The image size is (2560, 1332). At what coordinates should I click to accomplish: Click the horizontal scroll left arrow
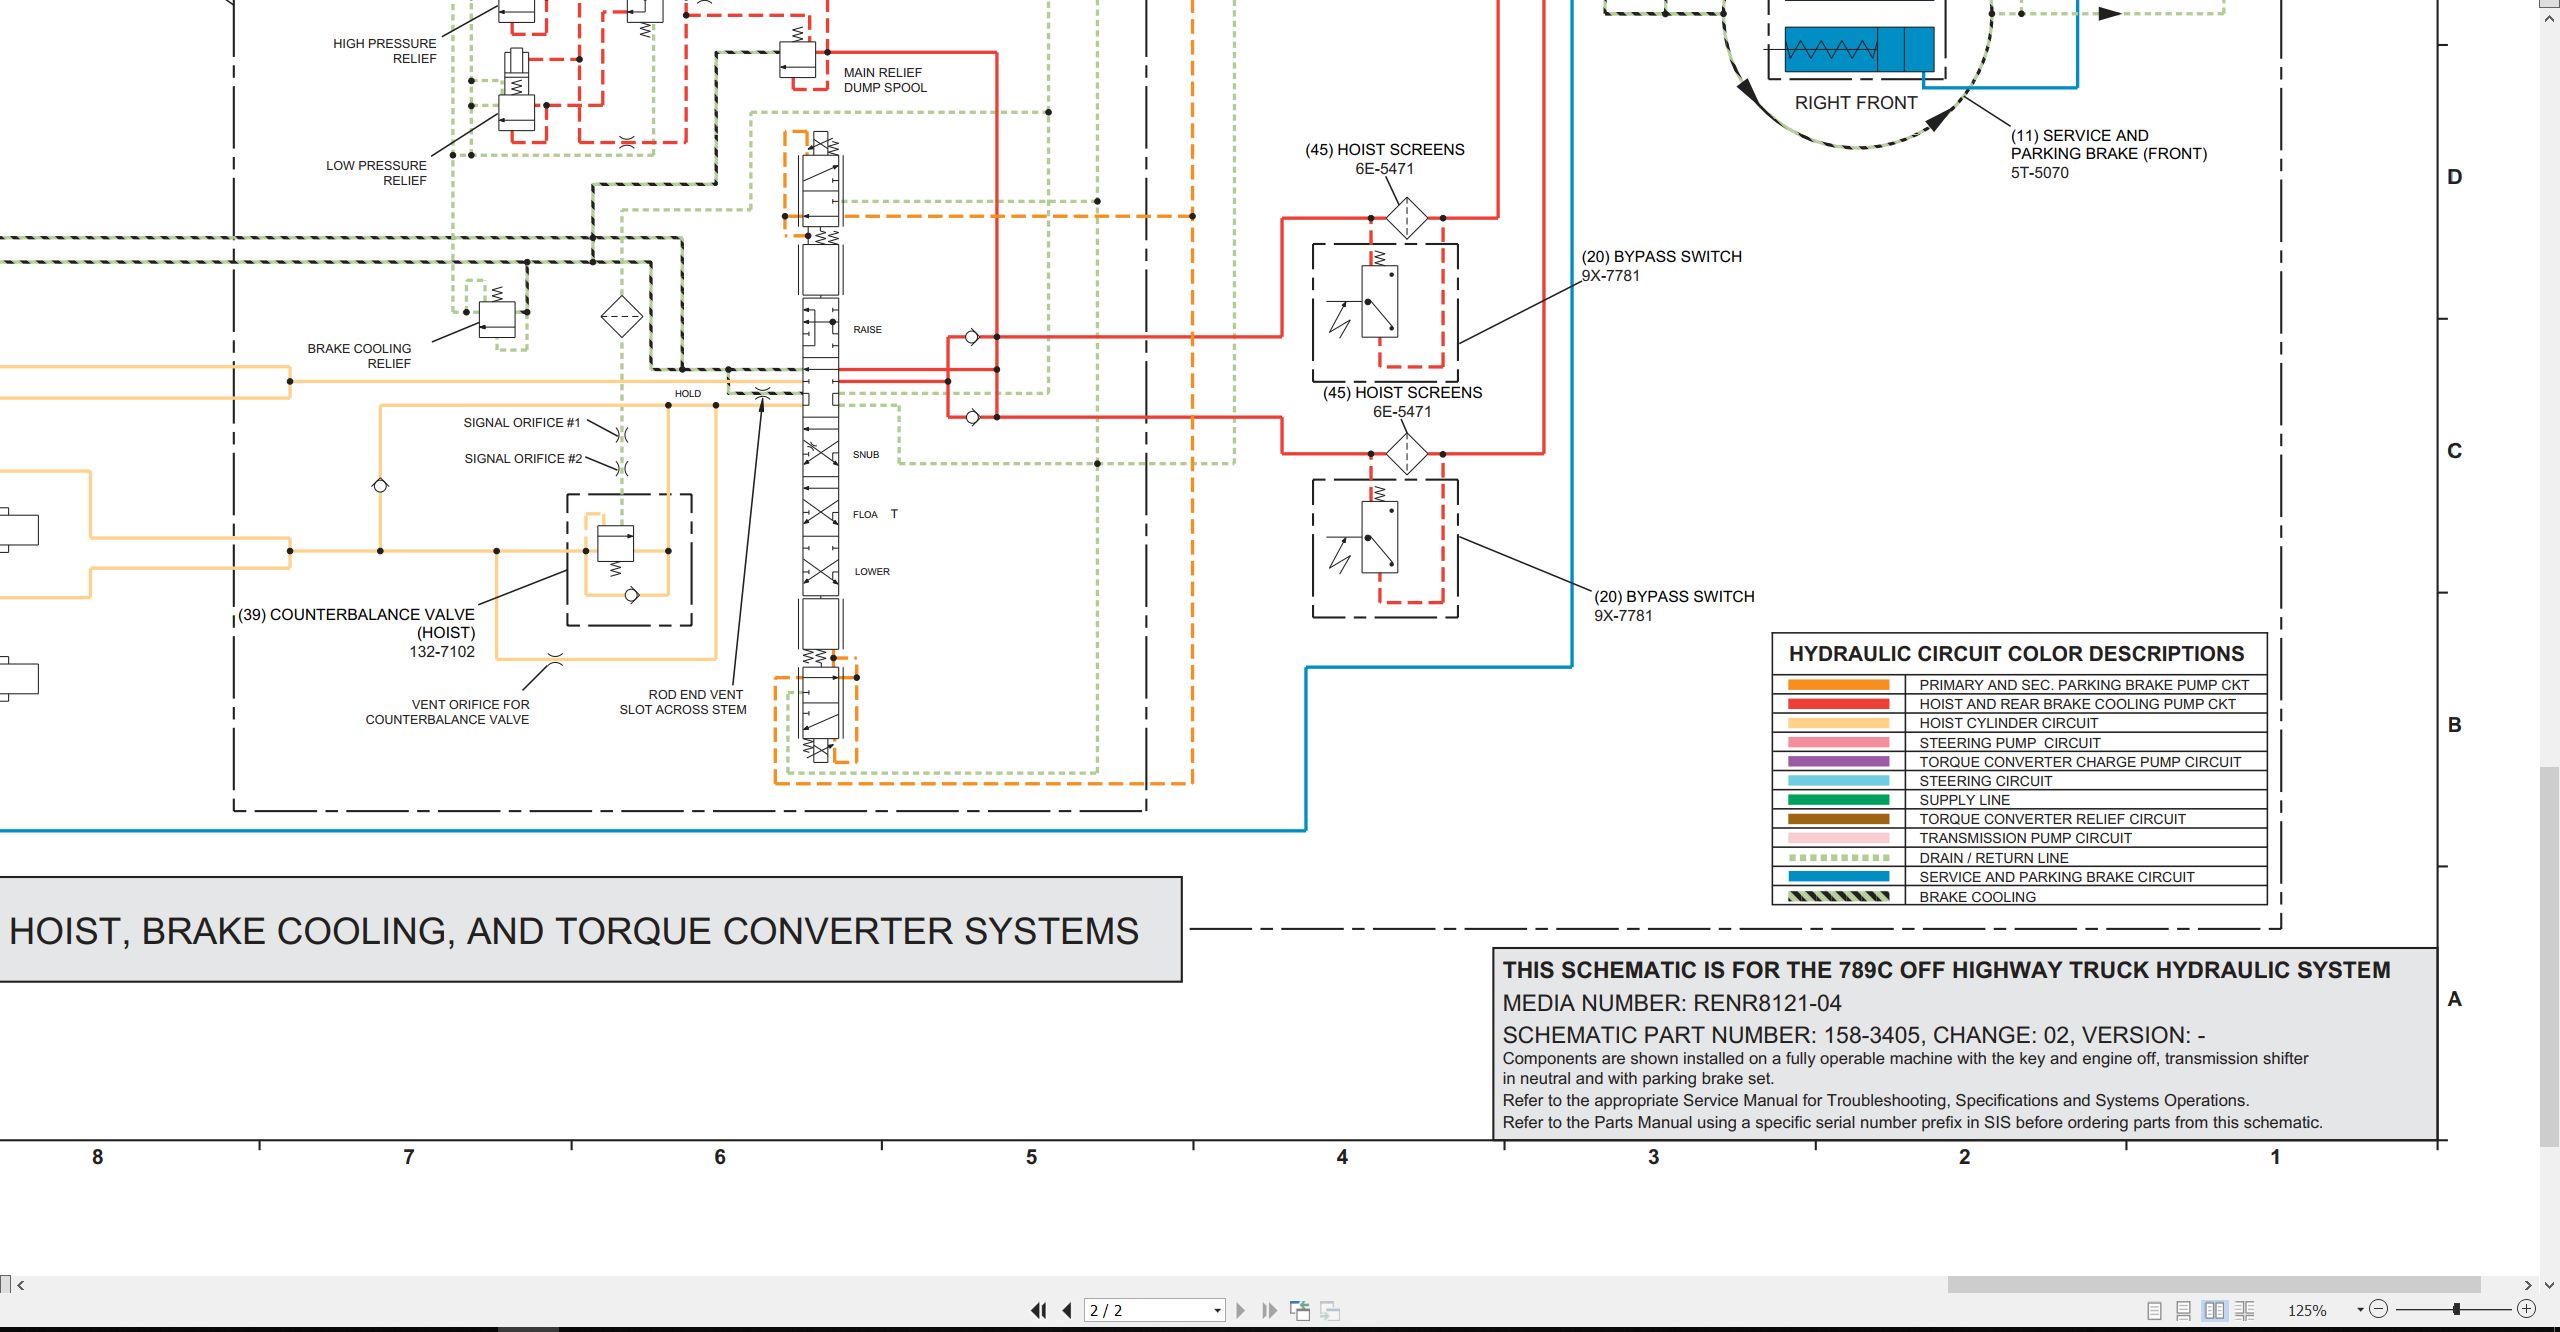[20, 1285]
